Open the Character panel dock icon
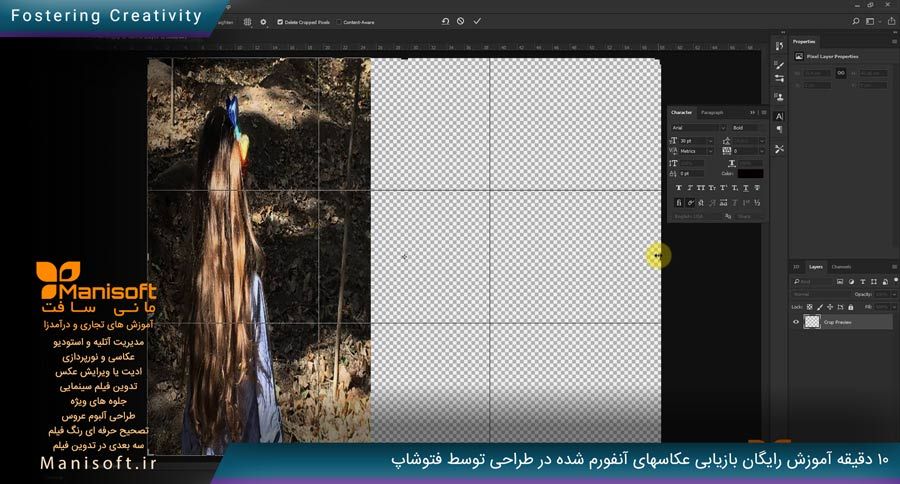 click(779, 117)
